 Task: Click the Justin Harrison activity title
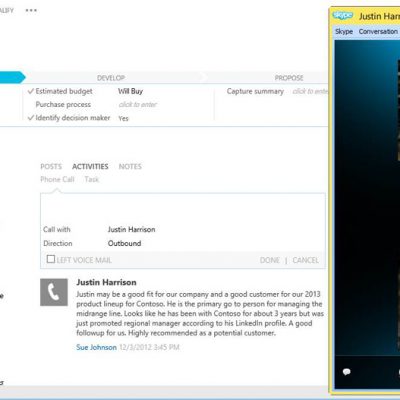pos(106,282)
